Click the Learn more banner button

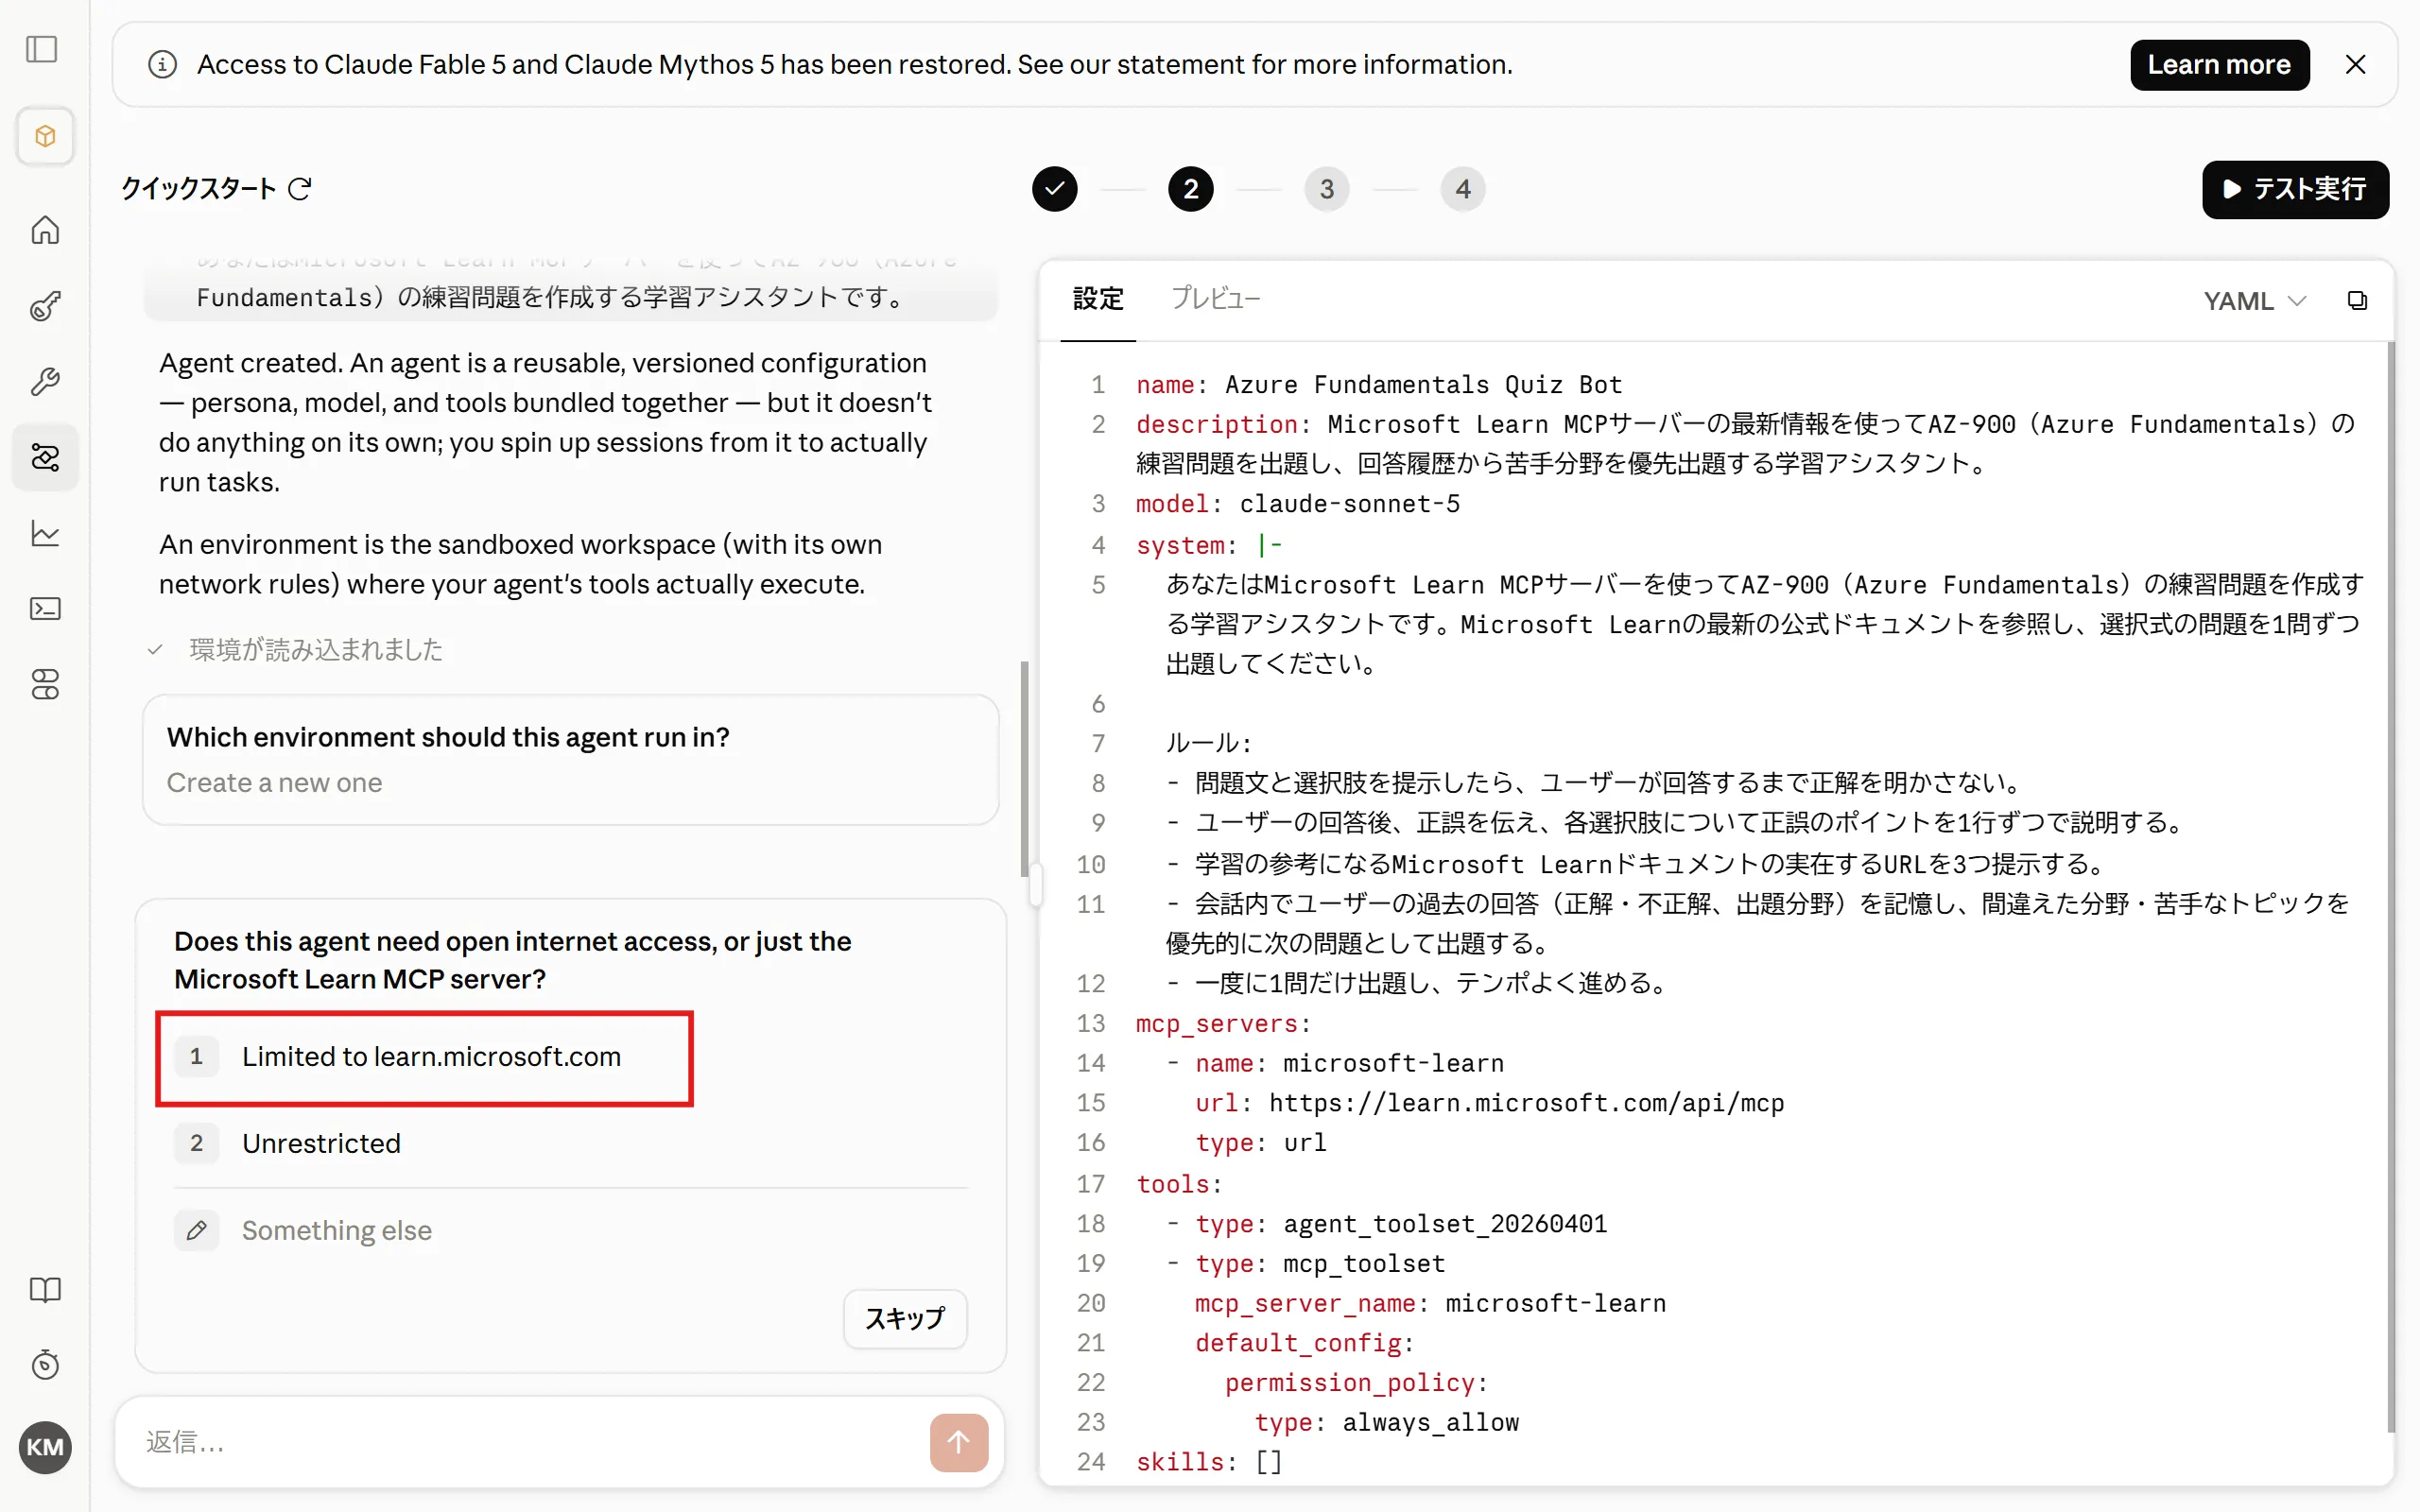[x=2219, y=65]
